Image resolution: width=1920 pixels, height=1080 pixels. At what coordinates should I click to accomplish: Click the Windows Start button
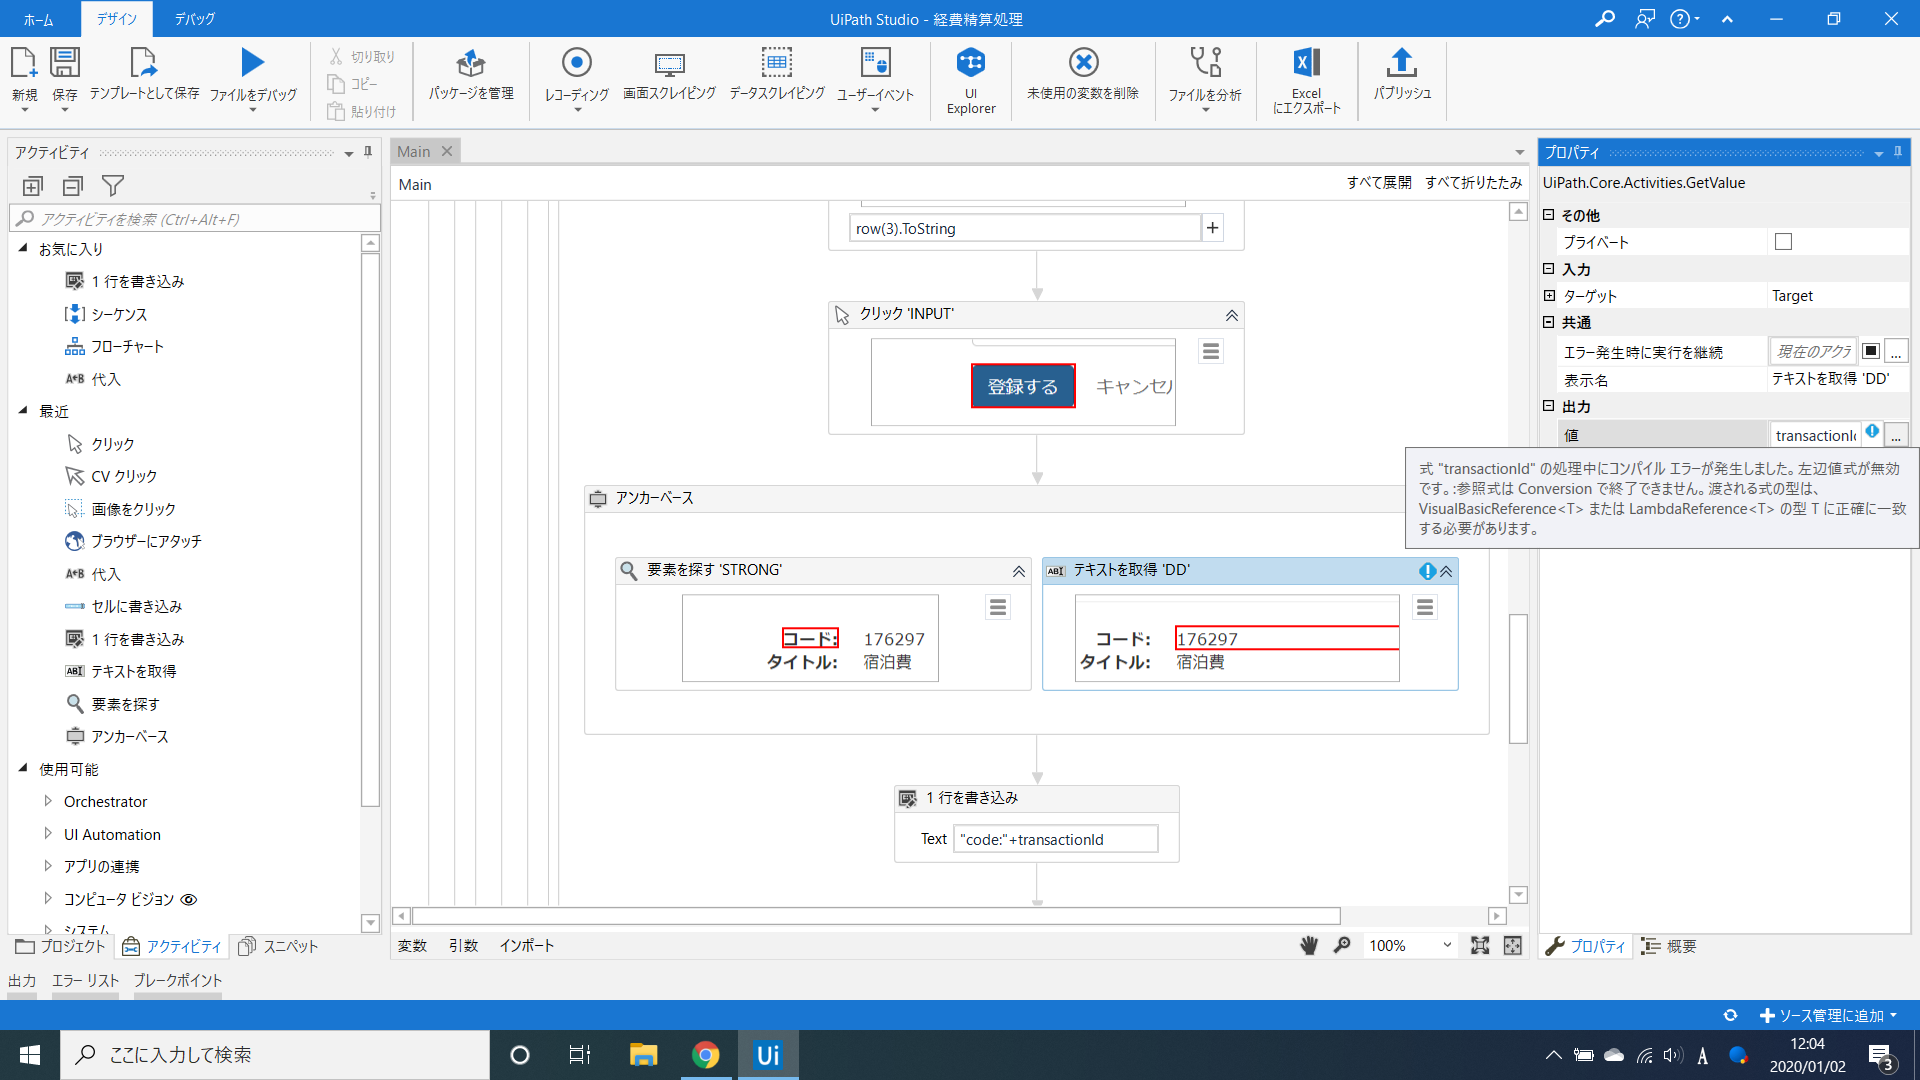click(x=30, y=1055)
